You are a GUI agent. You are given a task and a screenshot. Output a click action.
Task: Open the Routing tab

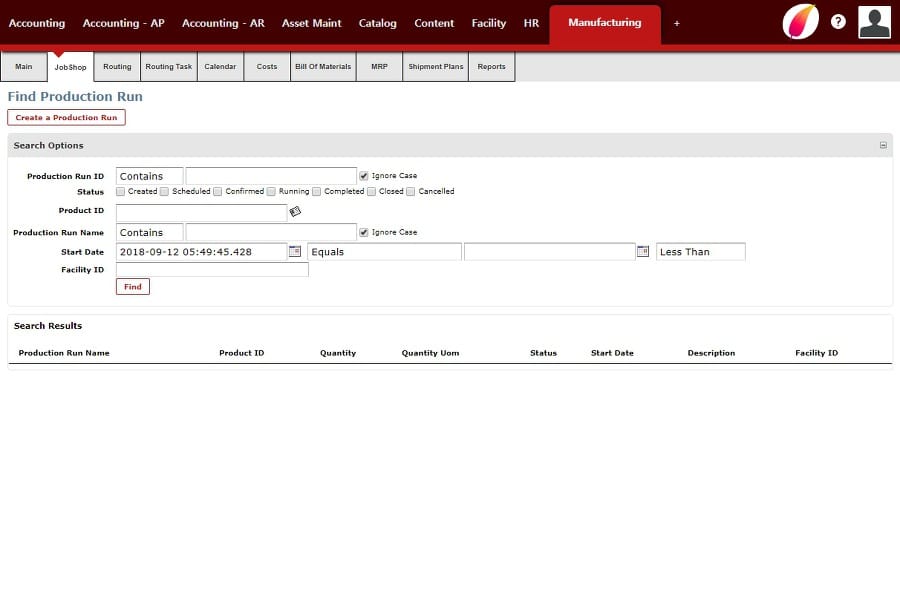117,67
